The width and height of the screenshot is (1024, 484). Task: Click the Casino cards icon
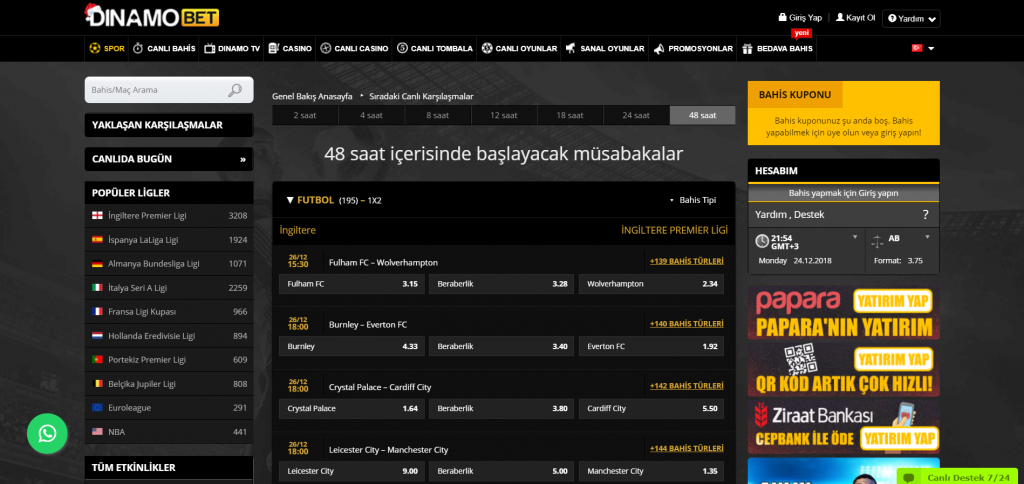coord(273,48)
